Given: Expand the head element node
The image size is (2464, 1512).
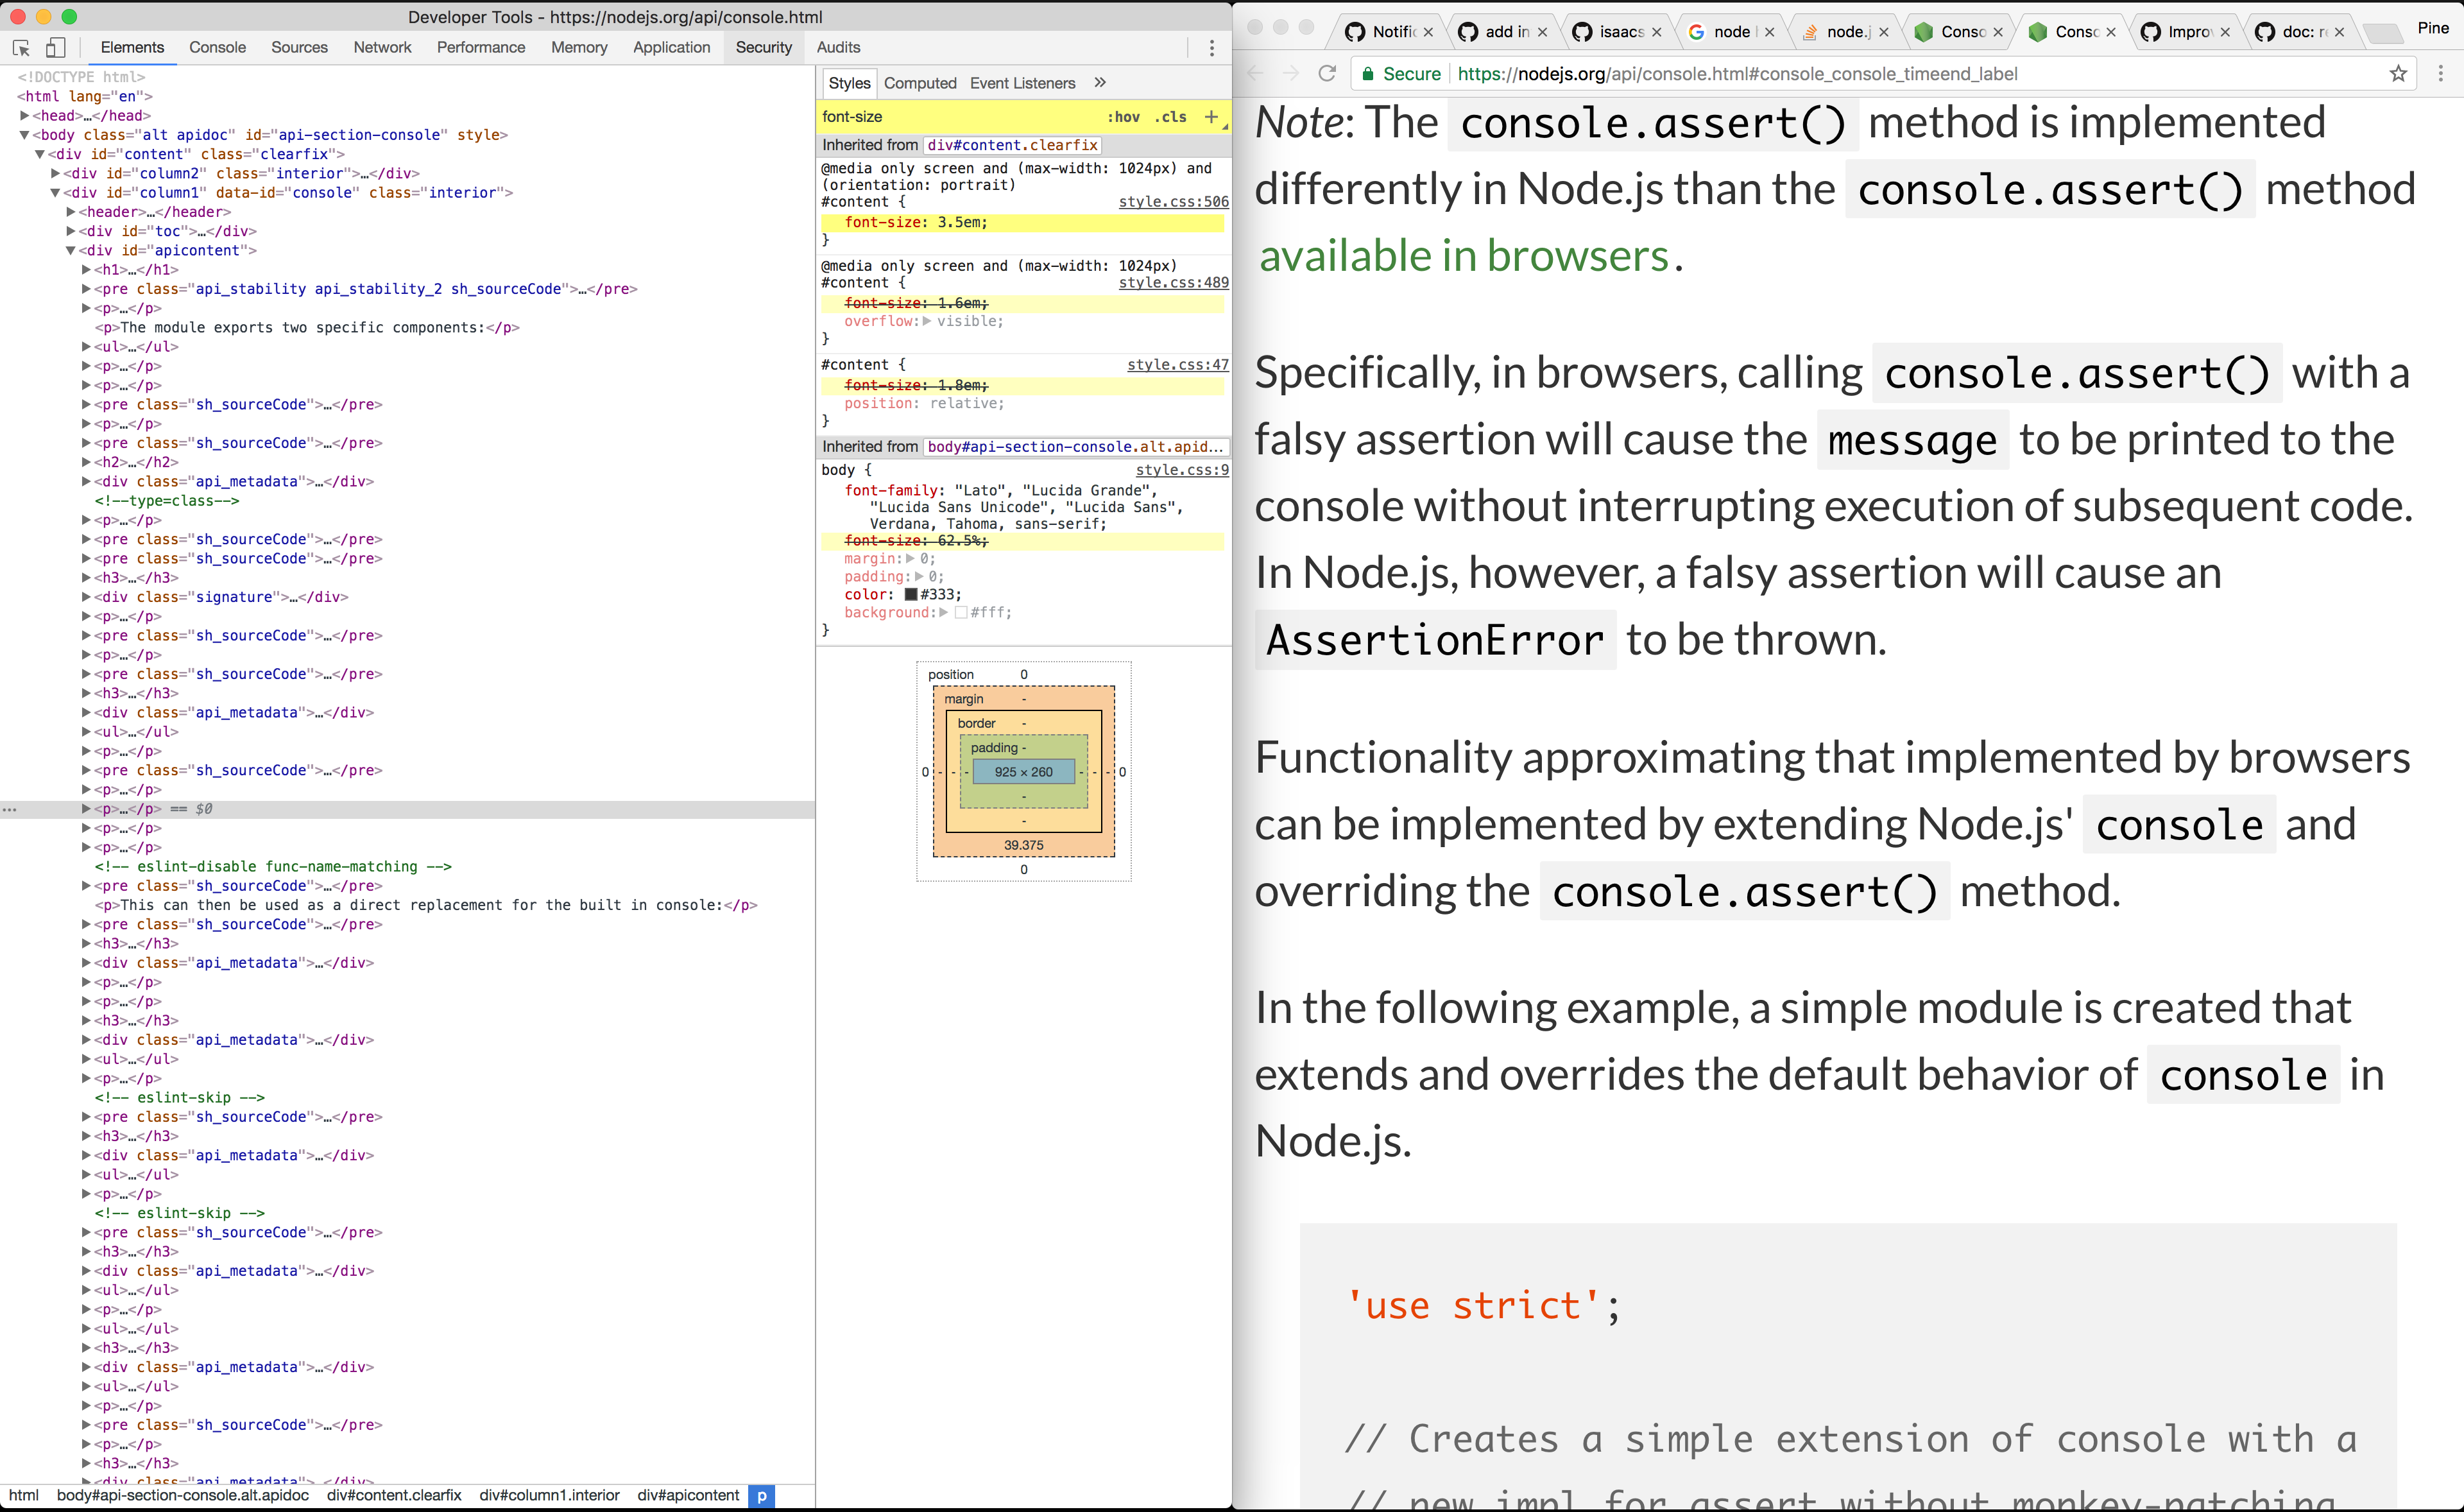Looking at the screenshot, I should tap(24, 116).
